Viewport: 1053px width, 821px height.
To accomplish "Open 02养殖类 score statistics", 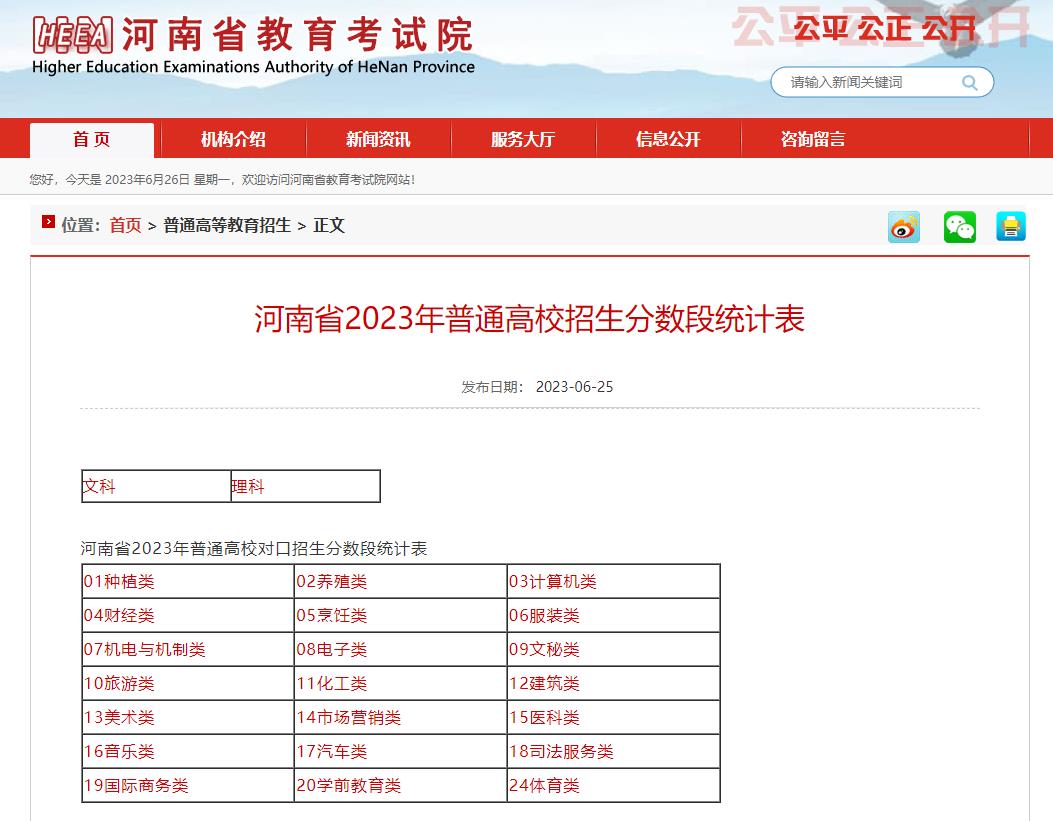I will 332,581.
